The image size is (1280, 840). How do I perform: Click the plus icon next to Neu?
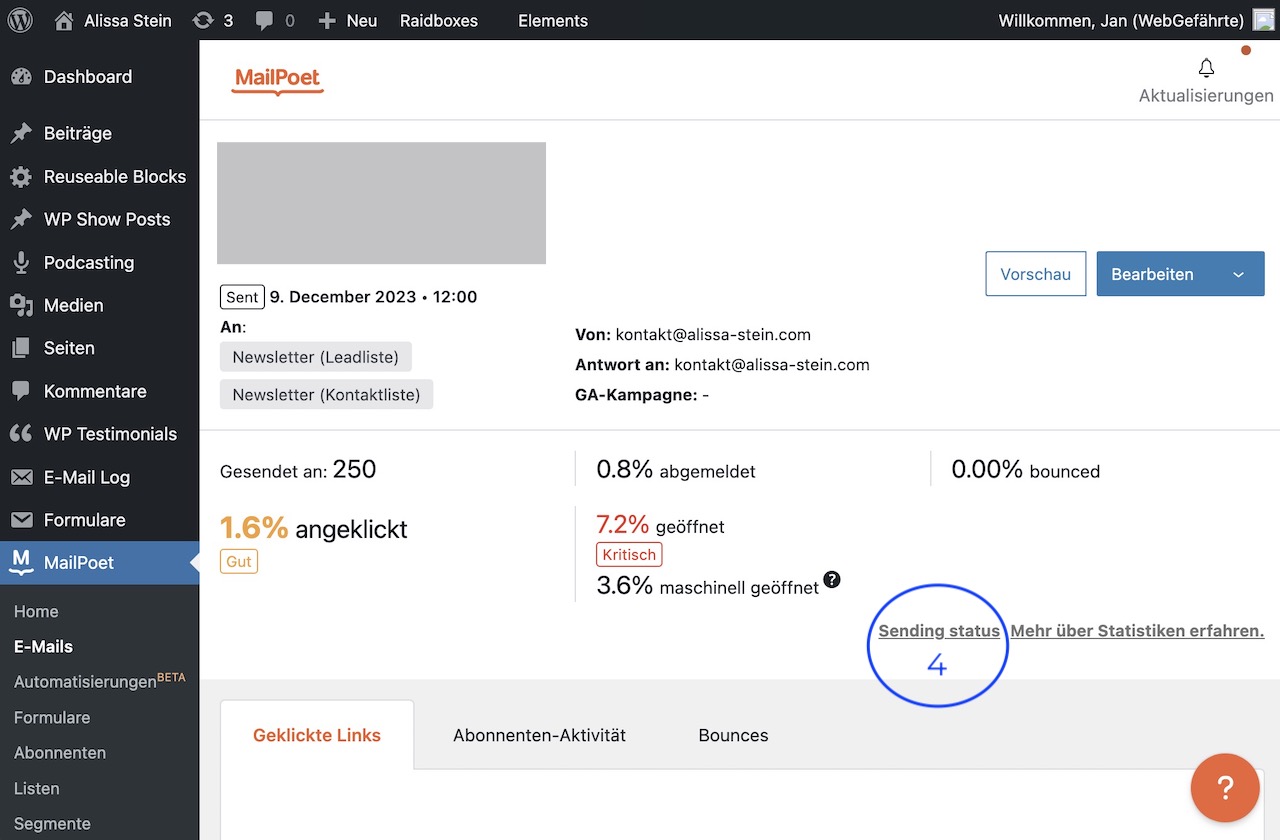coord(327,20)
